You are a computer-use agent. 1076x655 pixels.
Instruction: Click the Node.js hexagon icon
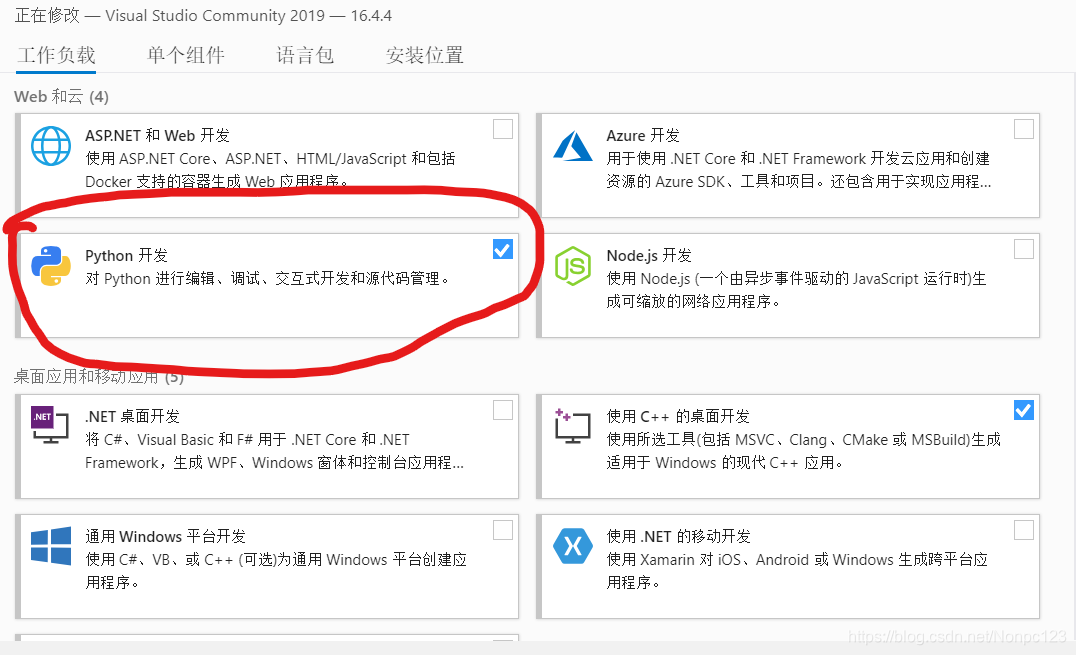point(573,266)
